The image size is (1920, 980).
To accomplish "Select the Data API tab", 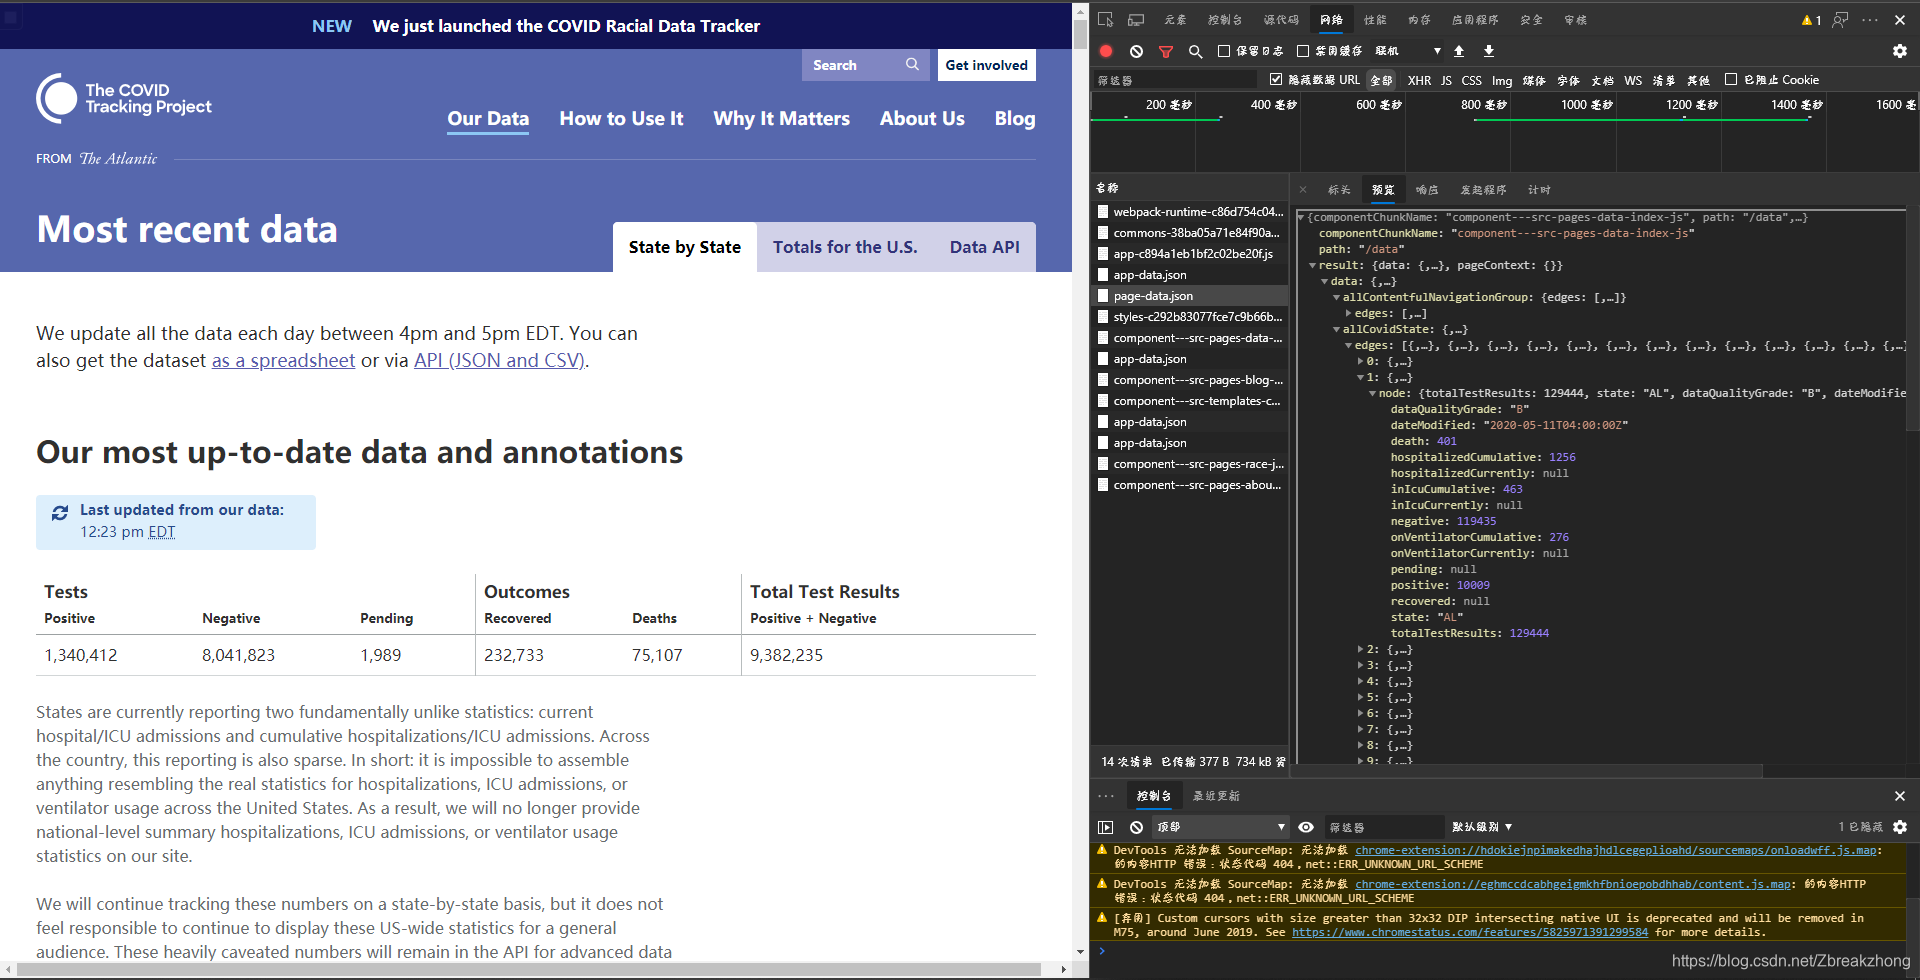I will (985, 247).
